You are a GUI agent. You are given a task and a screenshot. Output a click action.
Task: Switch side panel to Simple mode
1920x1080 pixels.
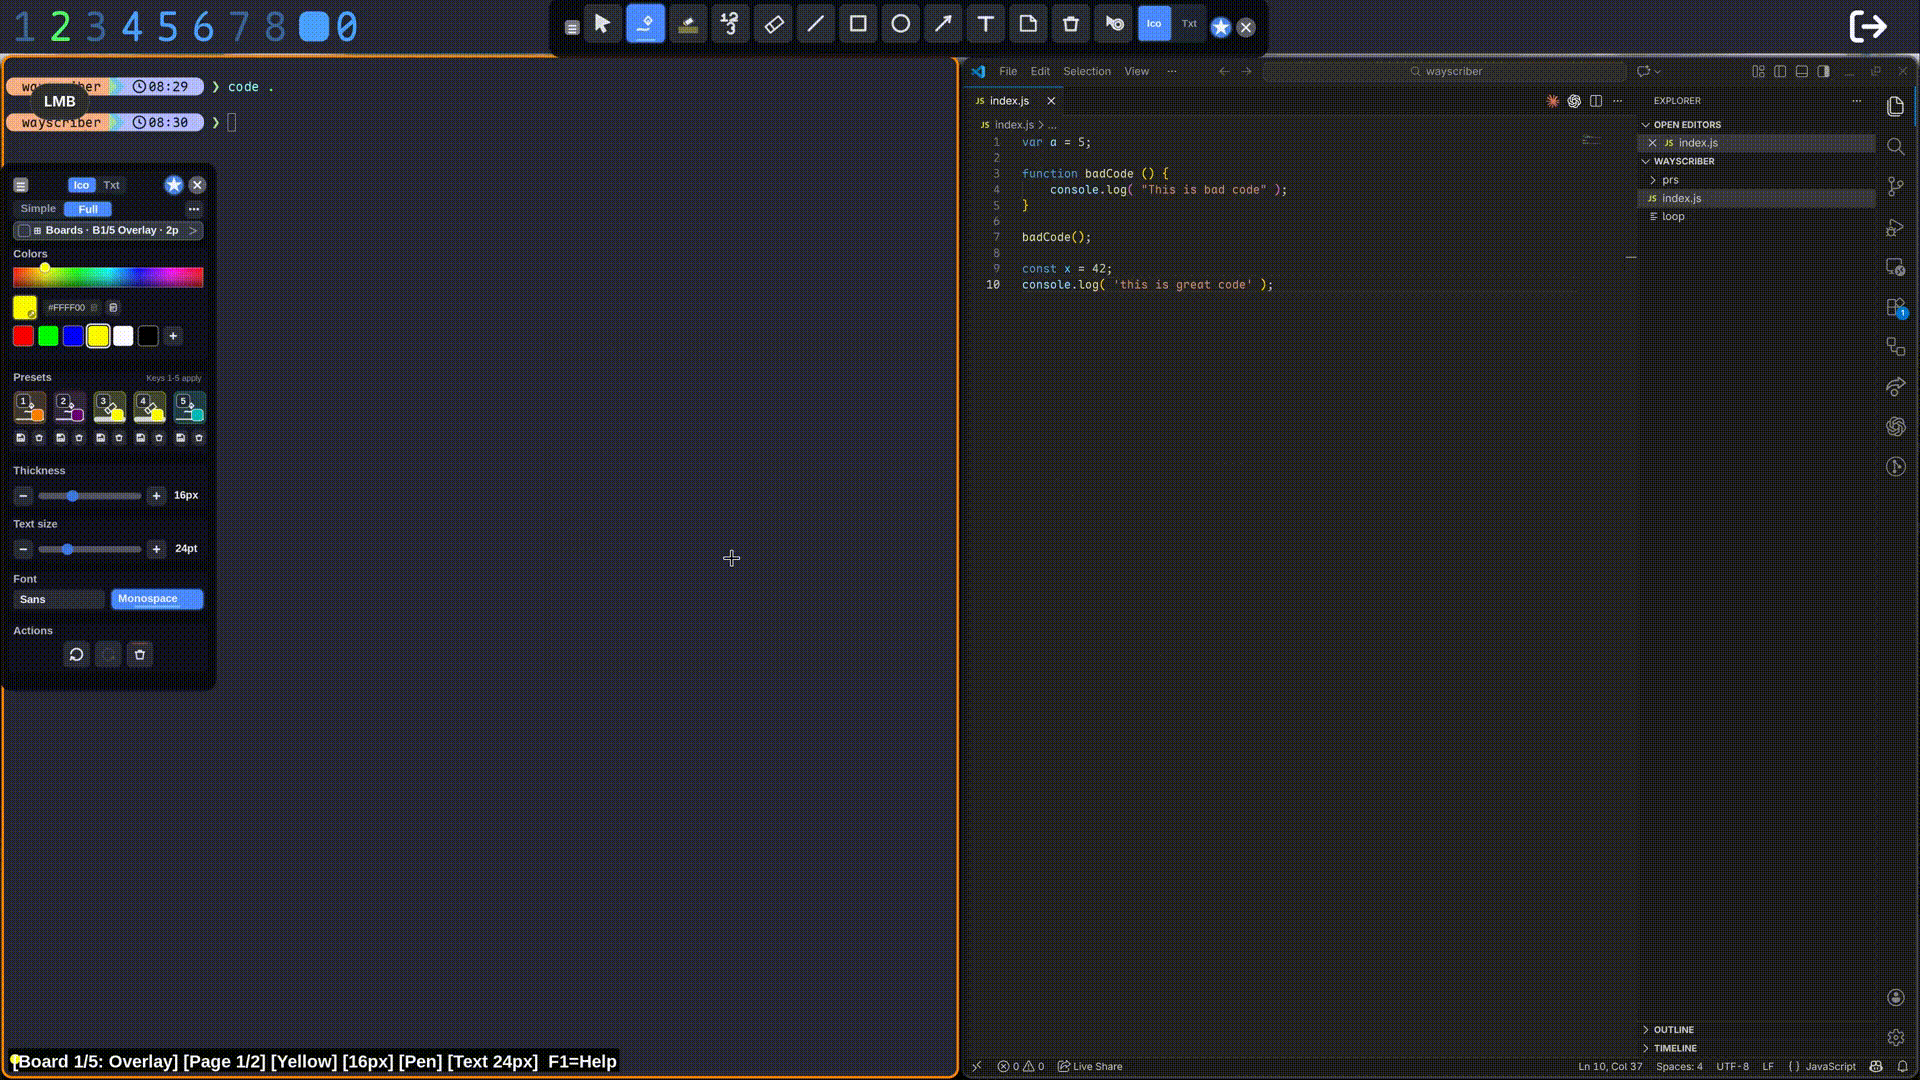pyautogui.click(x=38, y=209)
